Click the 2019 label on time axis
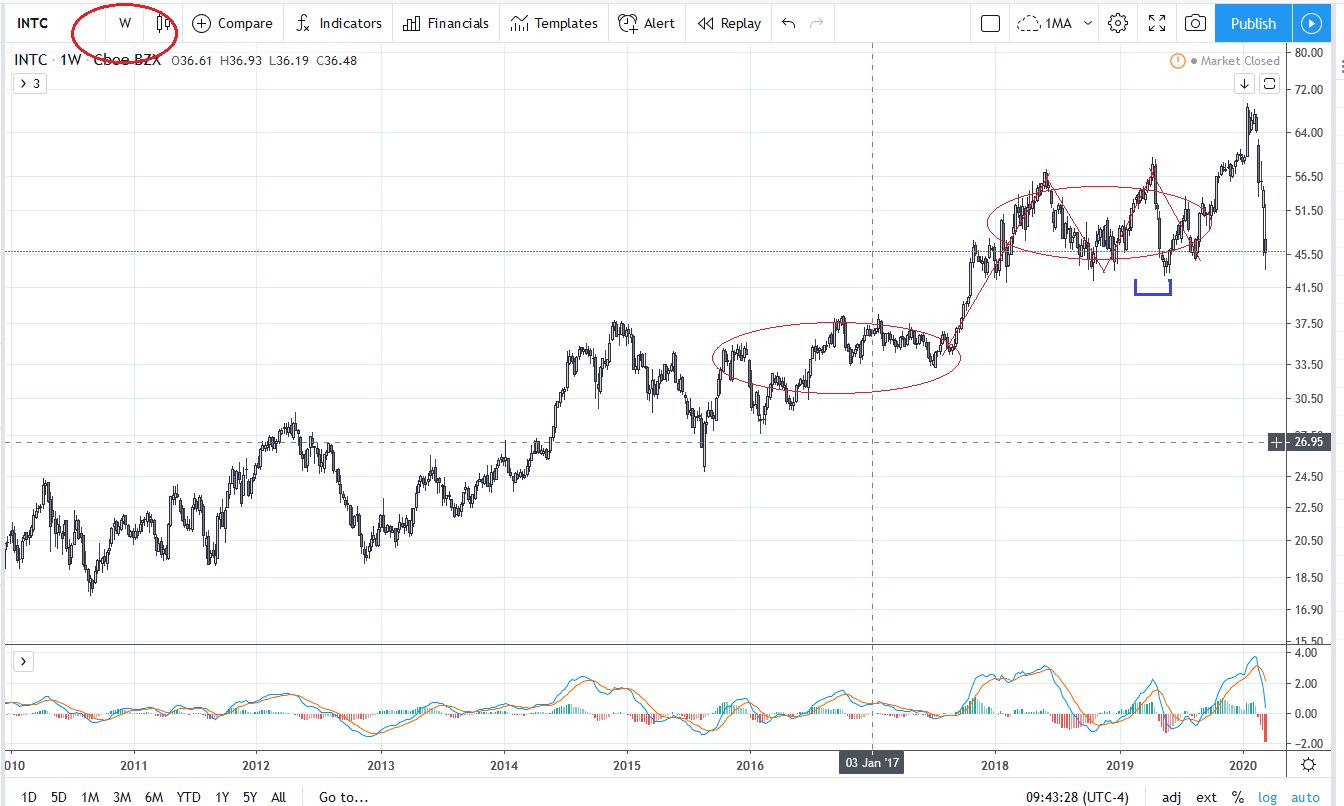Screen dimensions: 1344x806 [x=1119, y=765]
